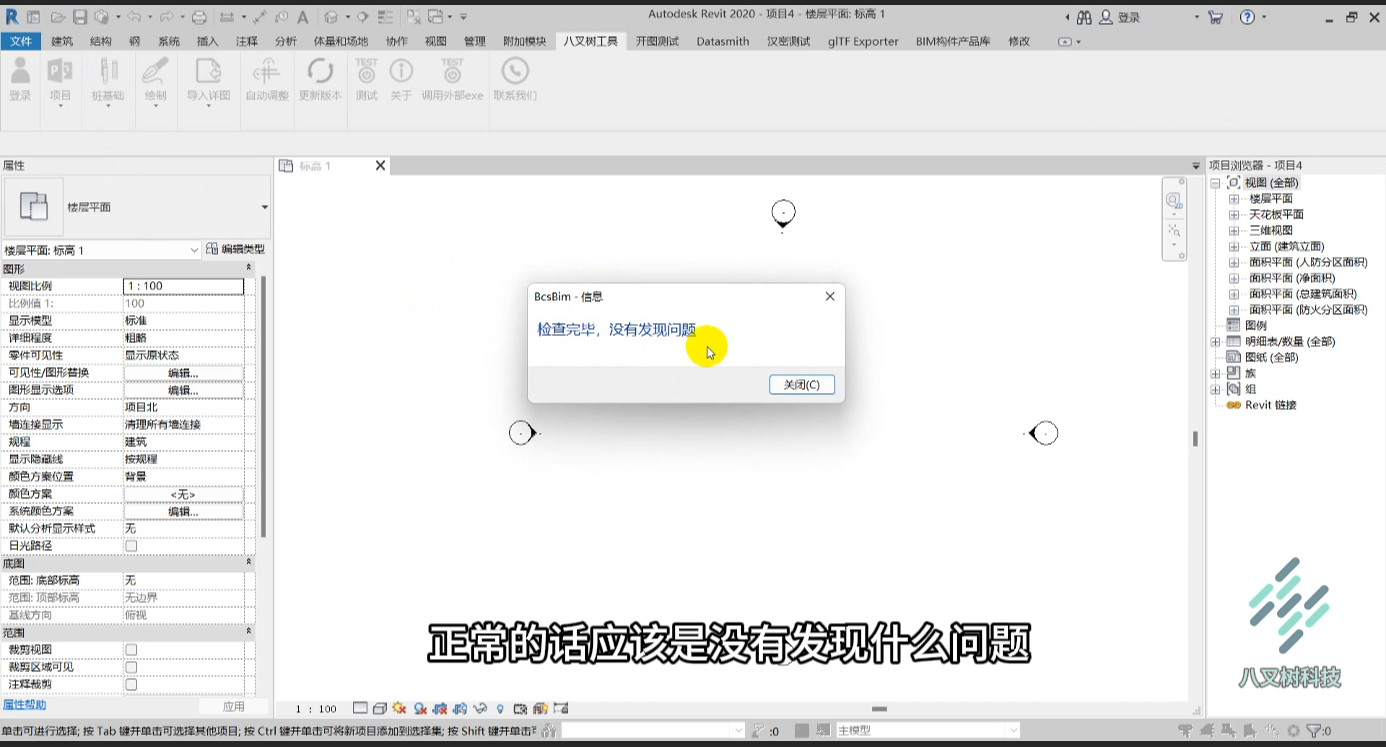Open the shopping cart icon in title bar
This screenshot has height=747, width=1386.
pyautogui.click(x=1215, y=17)
